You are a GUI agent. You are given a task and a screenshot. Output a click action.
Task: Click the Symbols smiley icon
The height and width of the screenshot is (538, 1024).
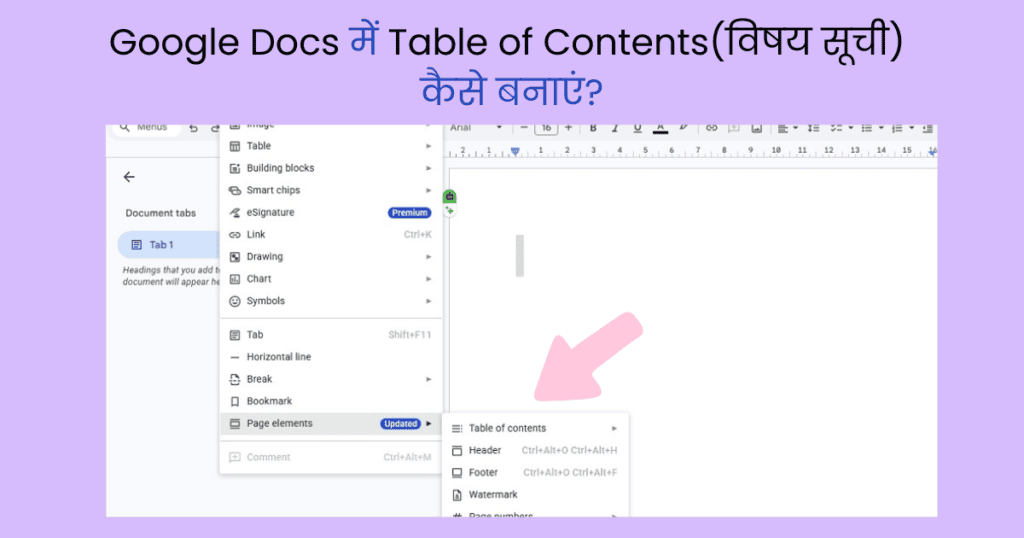(234, 302)
